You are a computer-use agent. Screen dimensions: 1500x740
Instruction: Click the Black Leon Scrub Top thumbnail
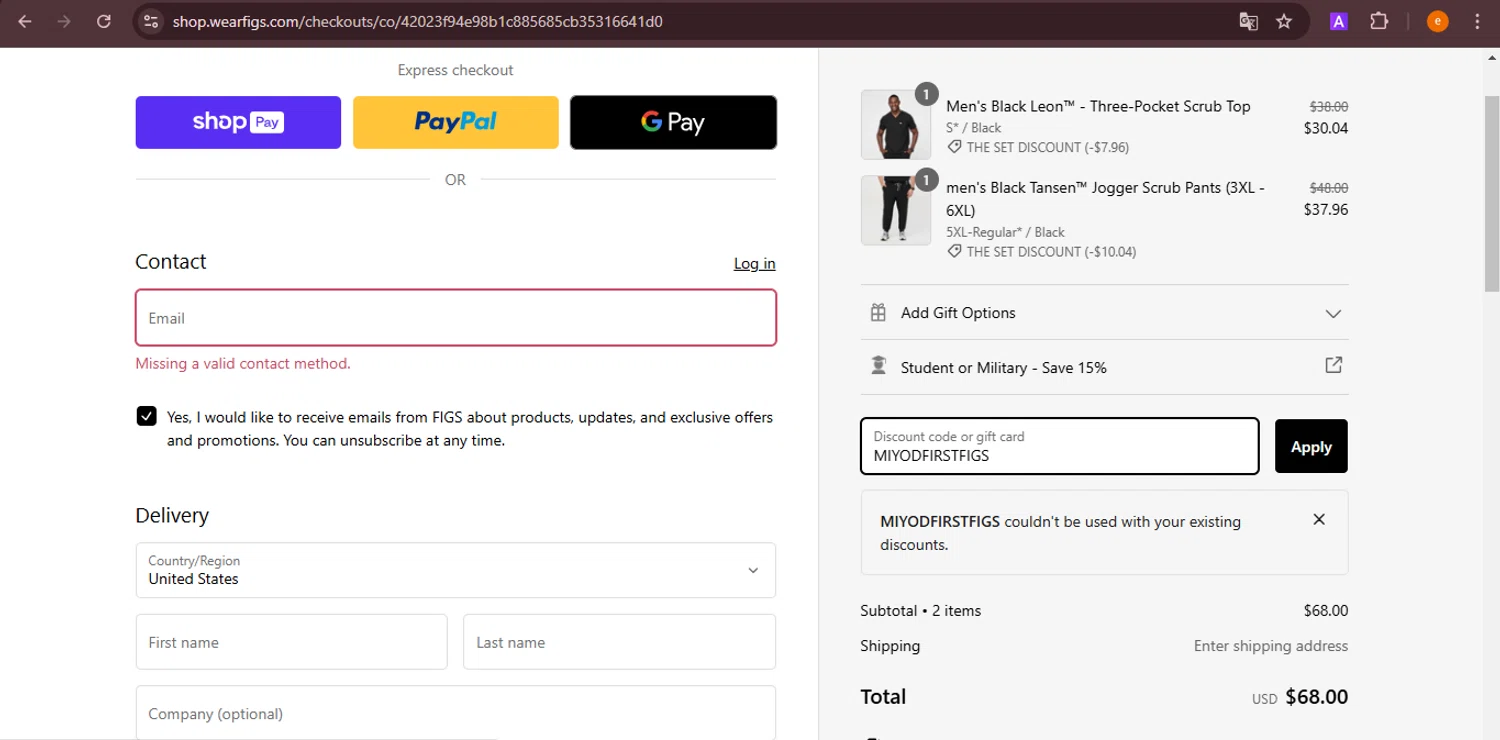click(895, 125)
